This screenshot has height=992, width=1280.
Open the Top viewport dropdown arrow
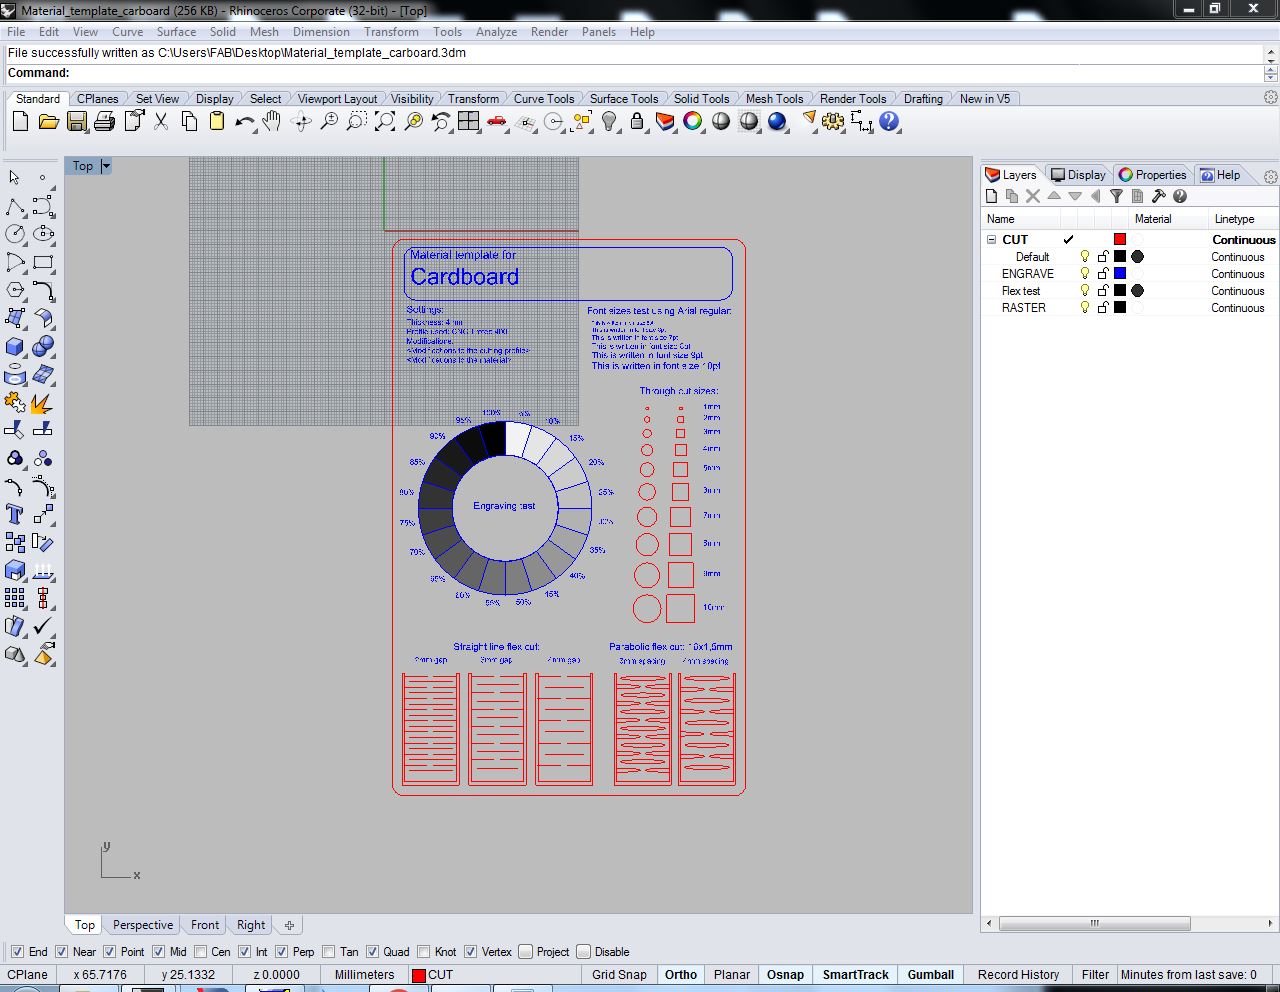(106, 166)
